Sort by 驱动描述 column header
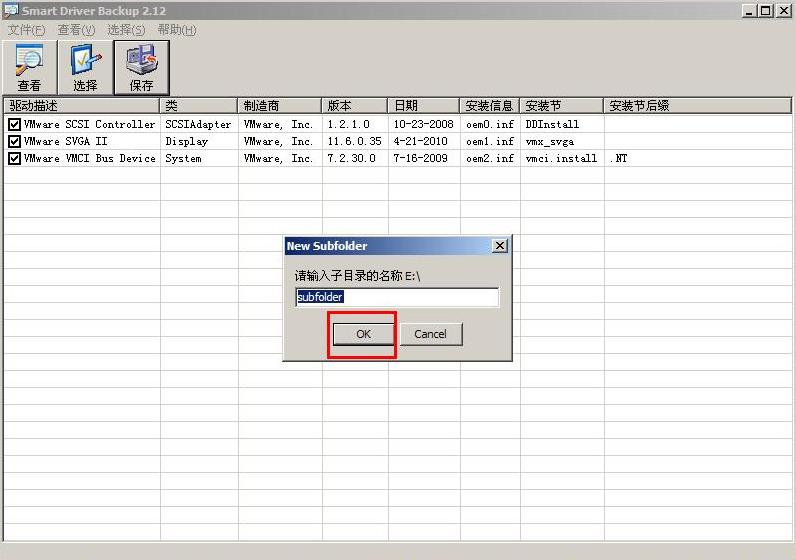Image resolution: width=796 pixels, height=560 pixels. (x=82, y=106)
